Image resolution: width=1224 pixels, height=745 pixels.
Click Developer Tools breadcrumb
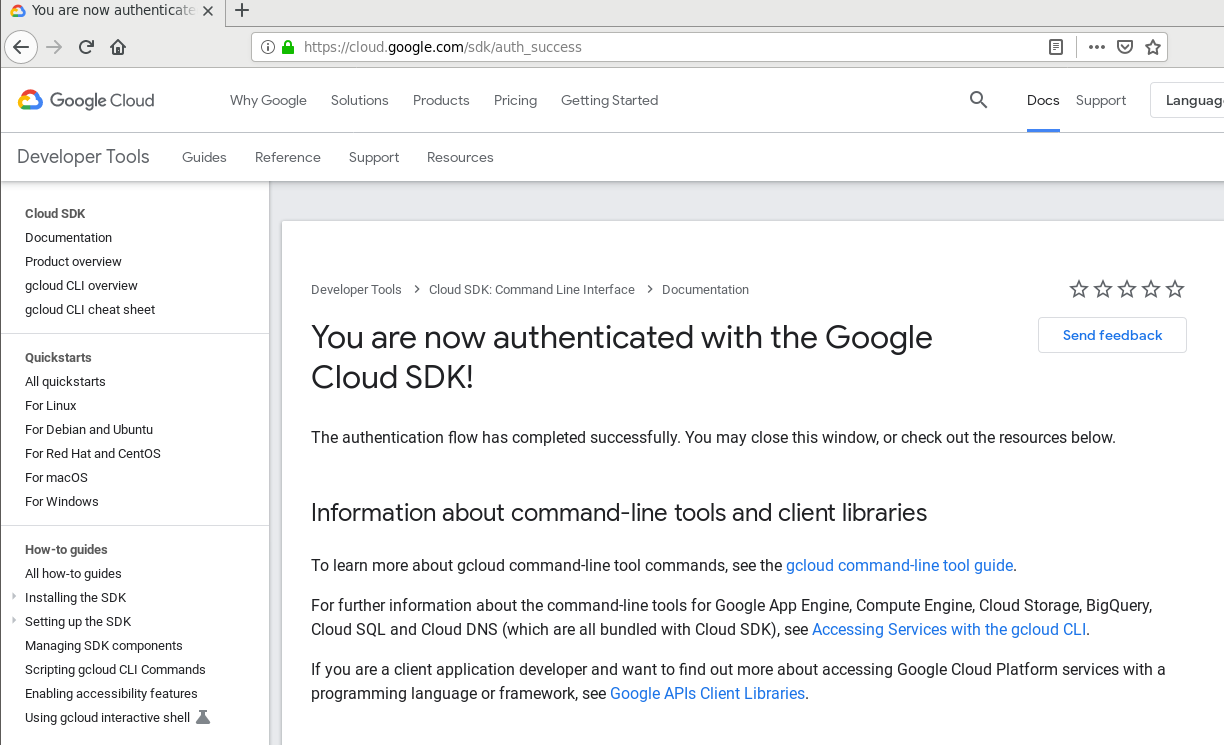point(356,289)
